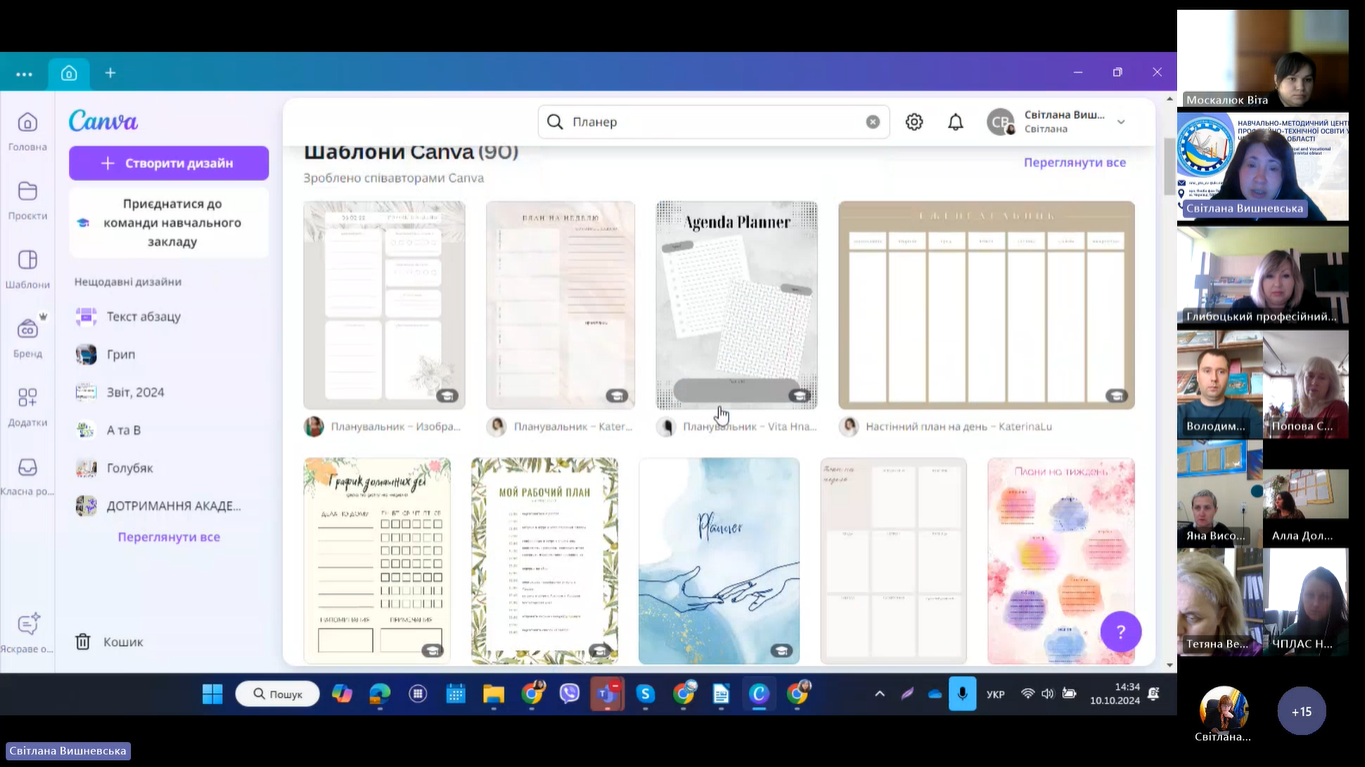Viewport: 1365px width, 767px height.
Task: Clear the search field with X icon
Action: [873, 122]
